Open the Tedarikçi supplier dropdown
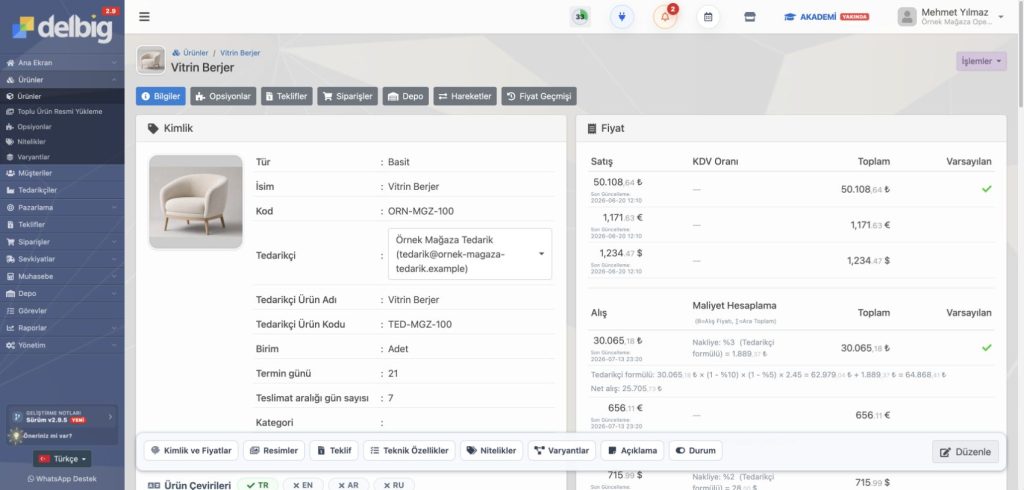 pyautogui.click(x=470, y=254)
